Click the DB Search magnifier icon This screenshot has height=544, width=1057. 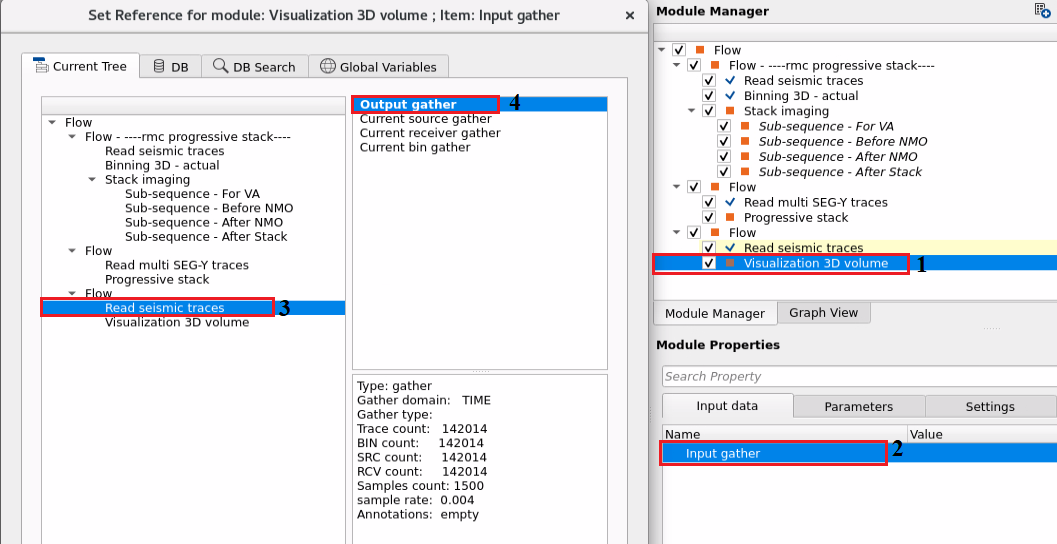tap(220, 66)
